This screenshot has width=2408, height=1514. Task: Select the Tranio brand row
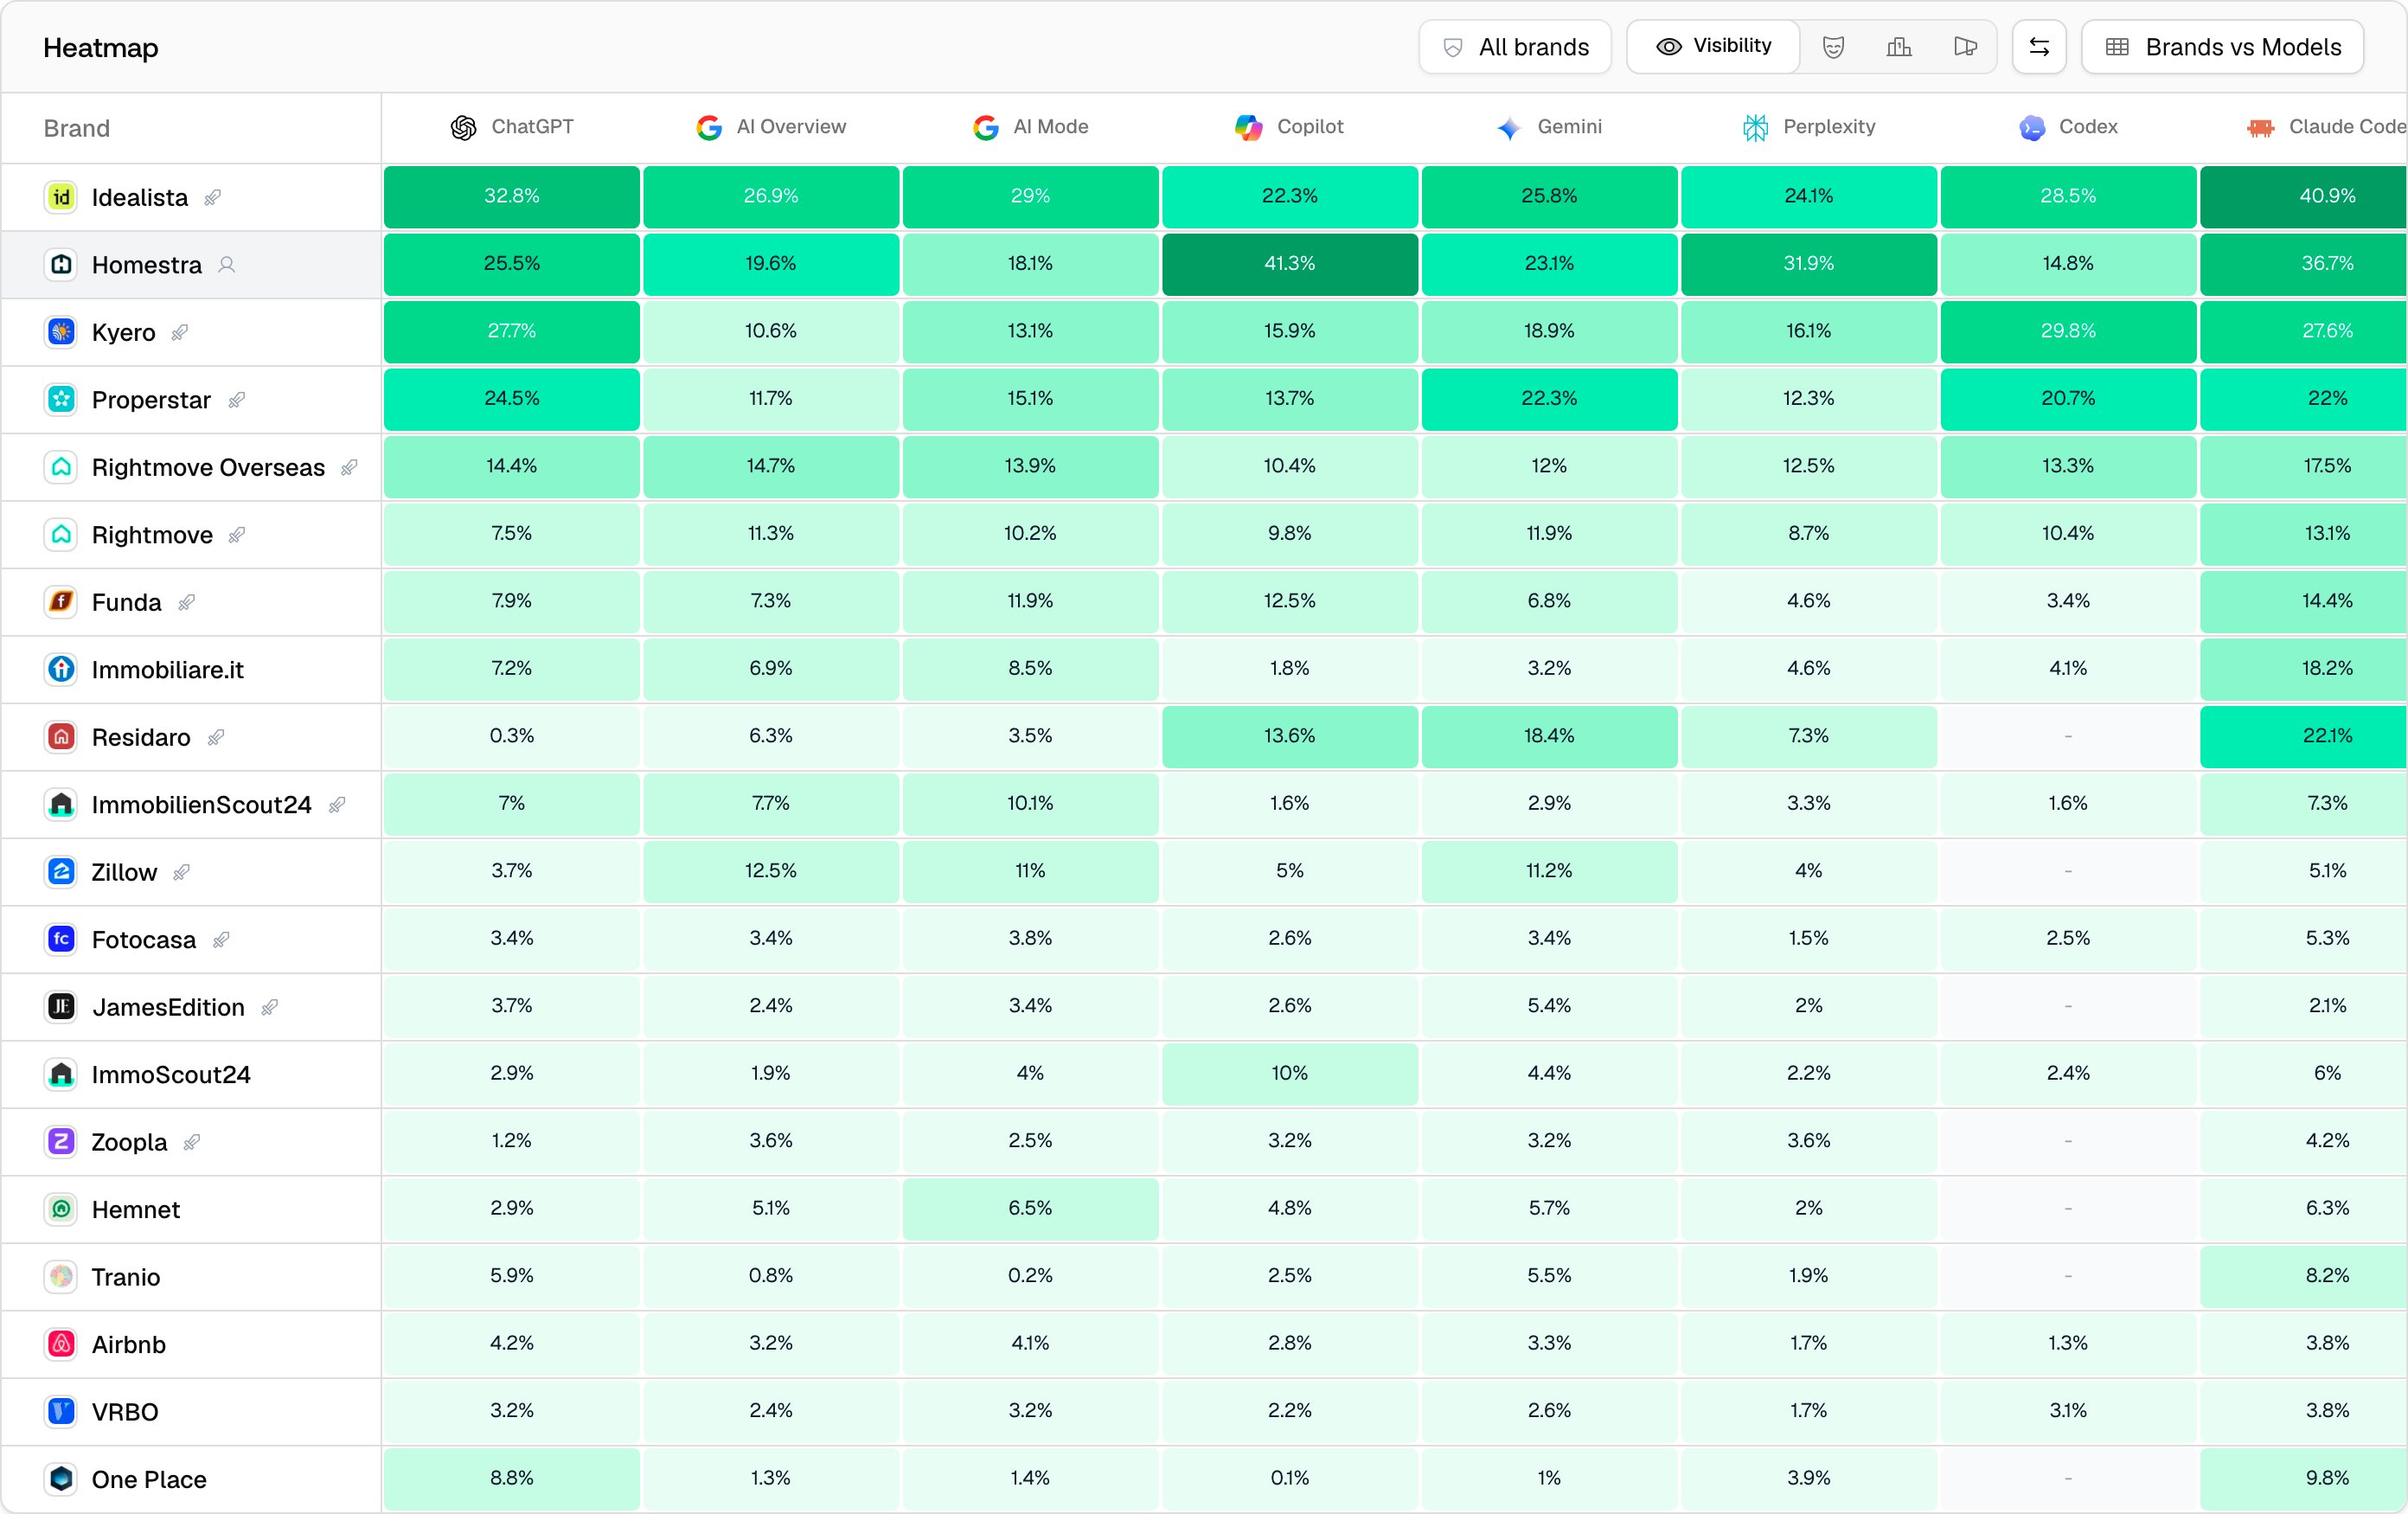pos(190,1277)
